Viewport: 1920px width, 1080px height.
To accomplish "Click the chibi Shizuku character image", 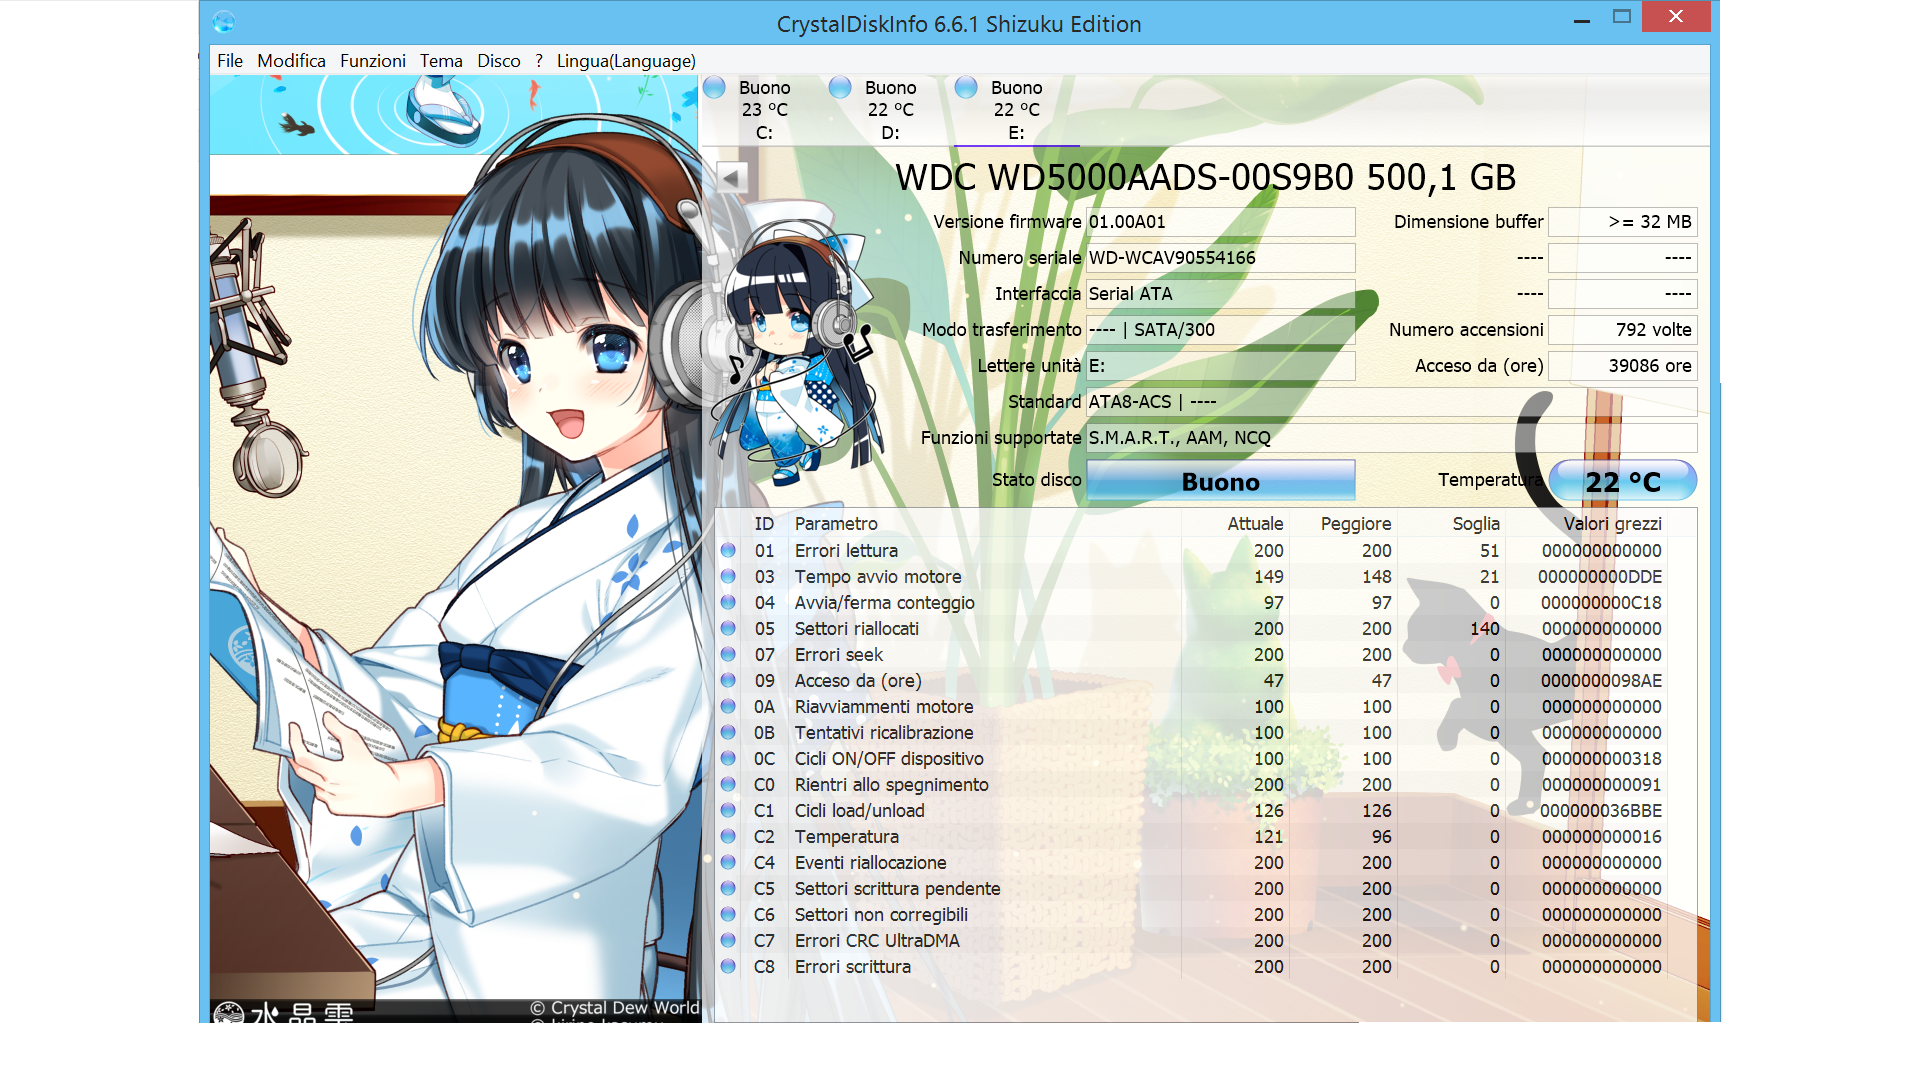I will tap(795, 345).
